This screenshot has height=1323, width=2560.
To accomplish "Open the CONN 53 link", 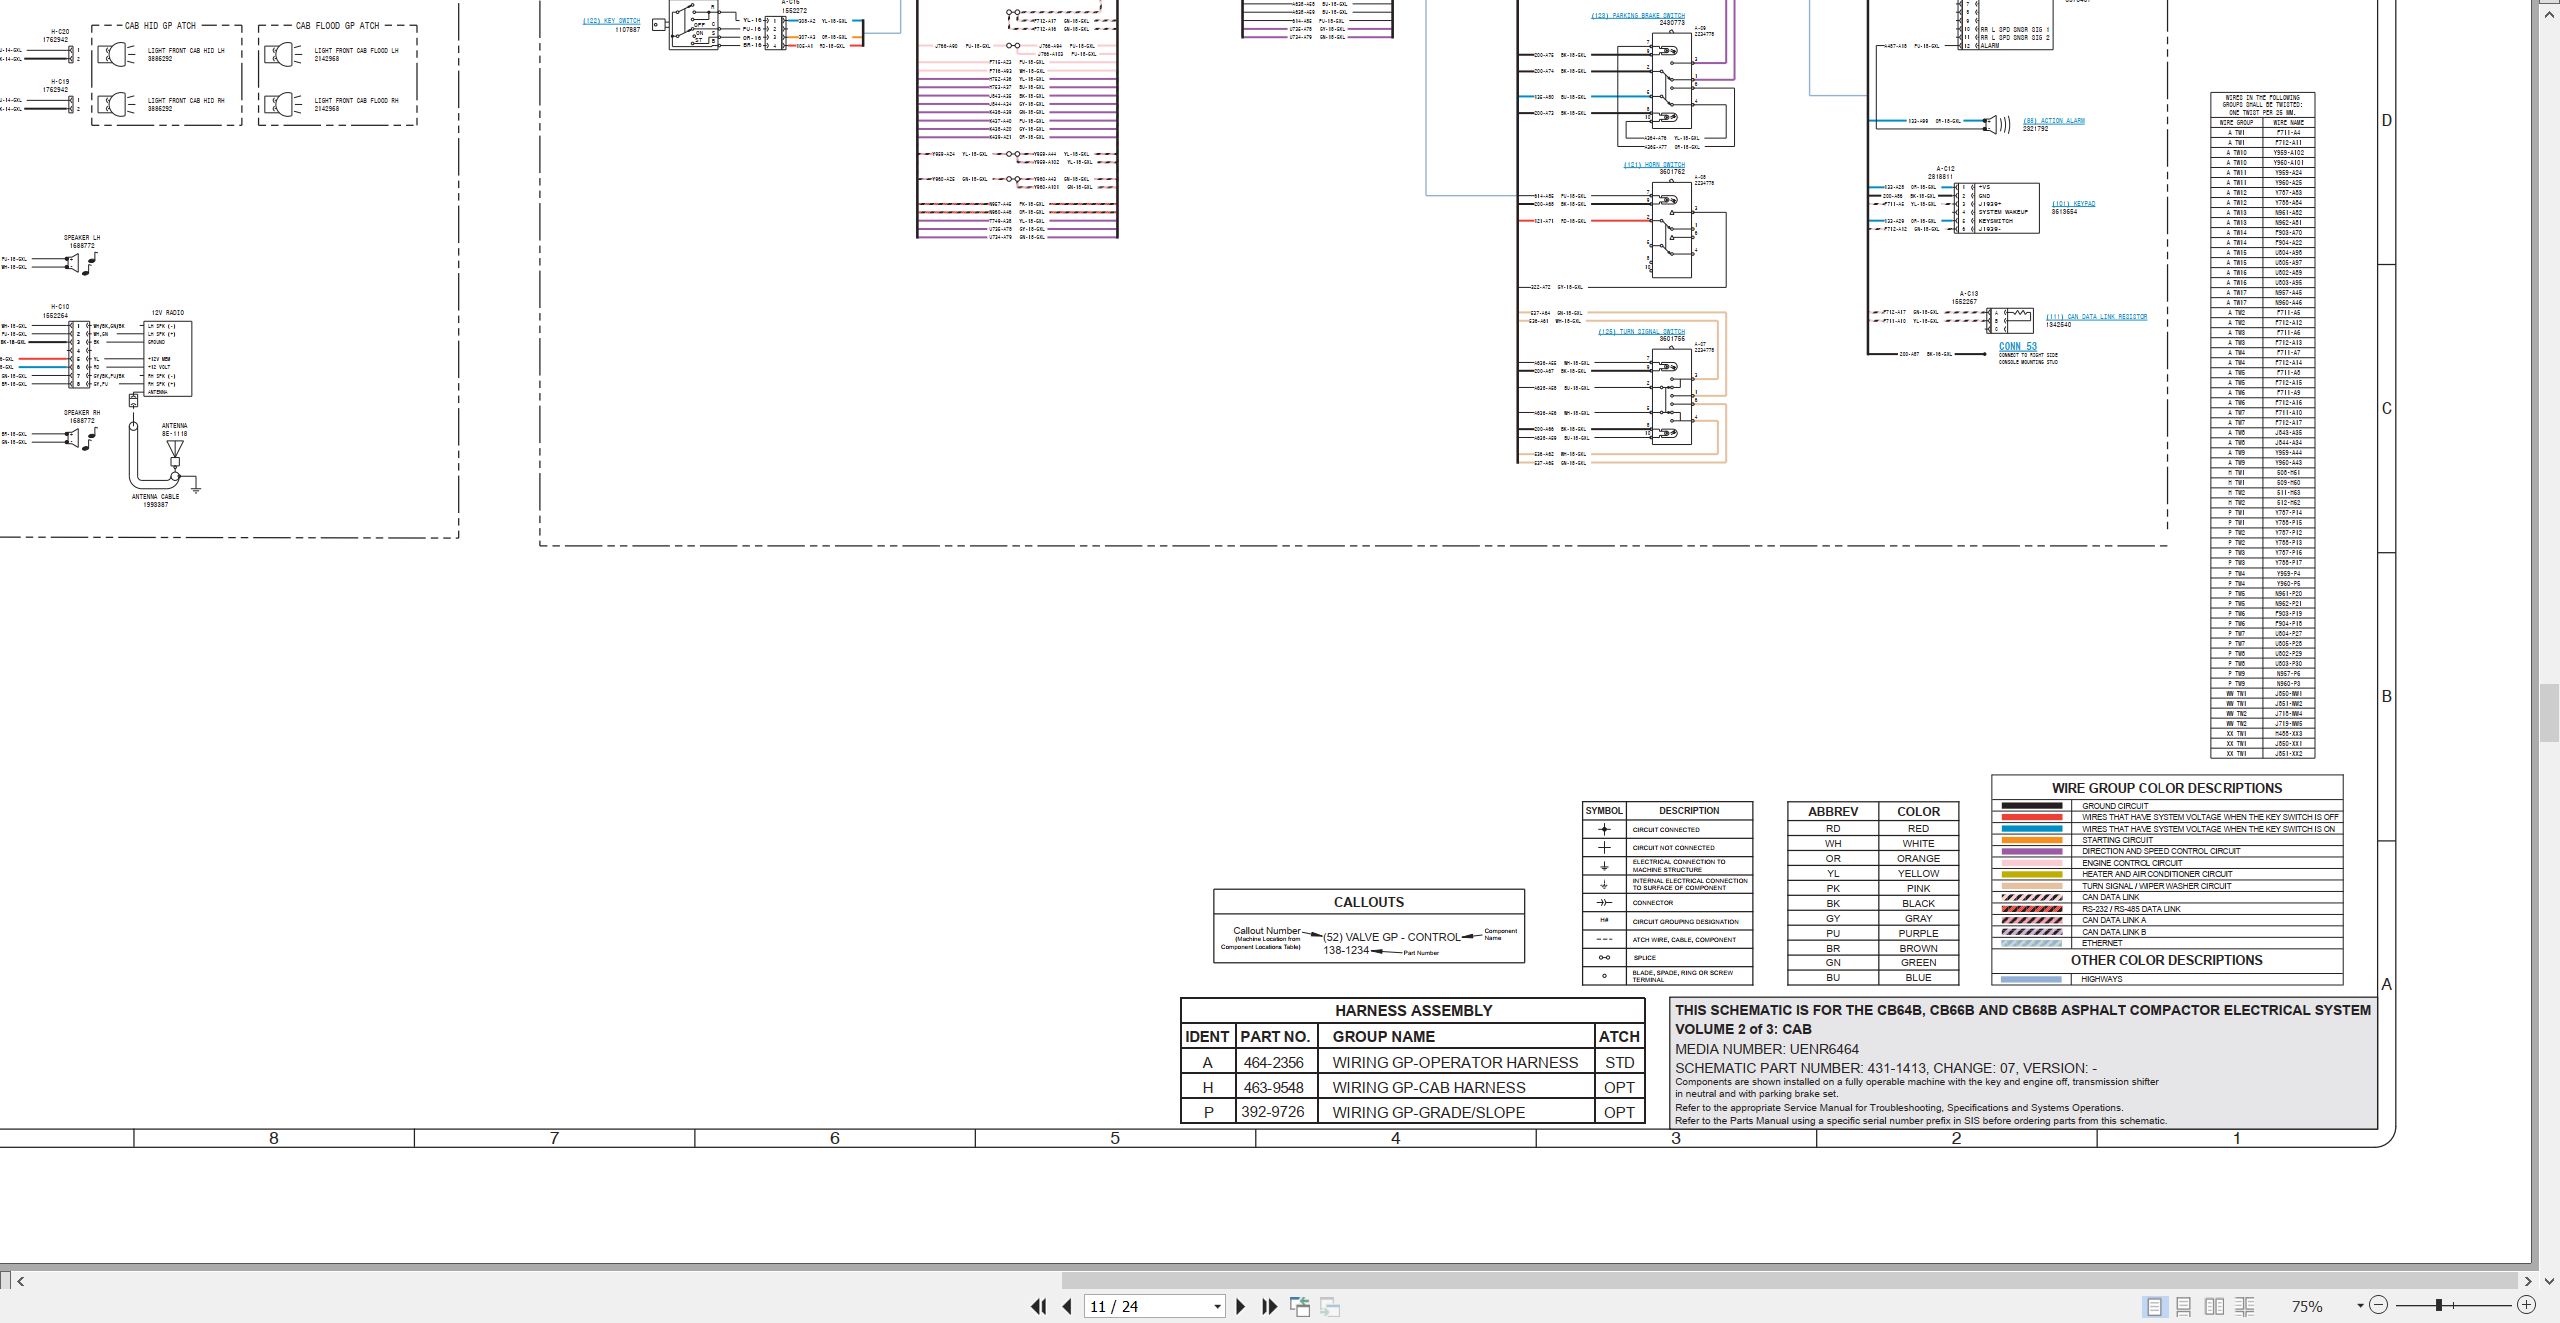I will (x=2018, y=346).
